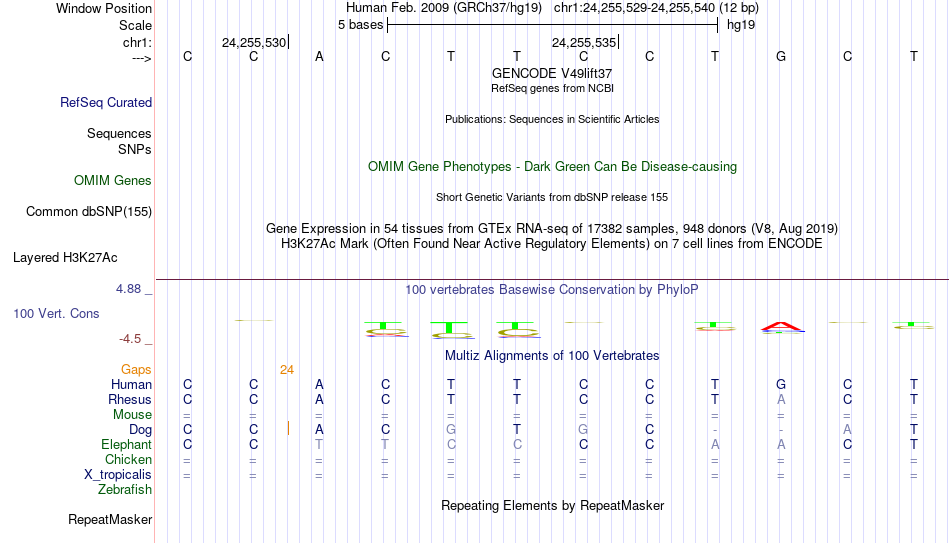The height and width of the screenshot is (543, 950).
Task: Click the PhyloP 4.88 upper limit label
Action: point(128,289)
